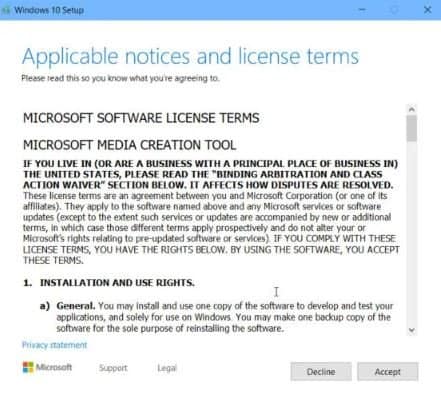Click the 'MICROSOFT MEDIA CREATION TOOL' heading

[x=130, y=145]
